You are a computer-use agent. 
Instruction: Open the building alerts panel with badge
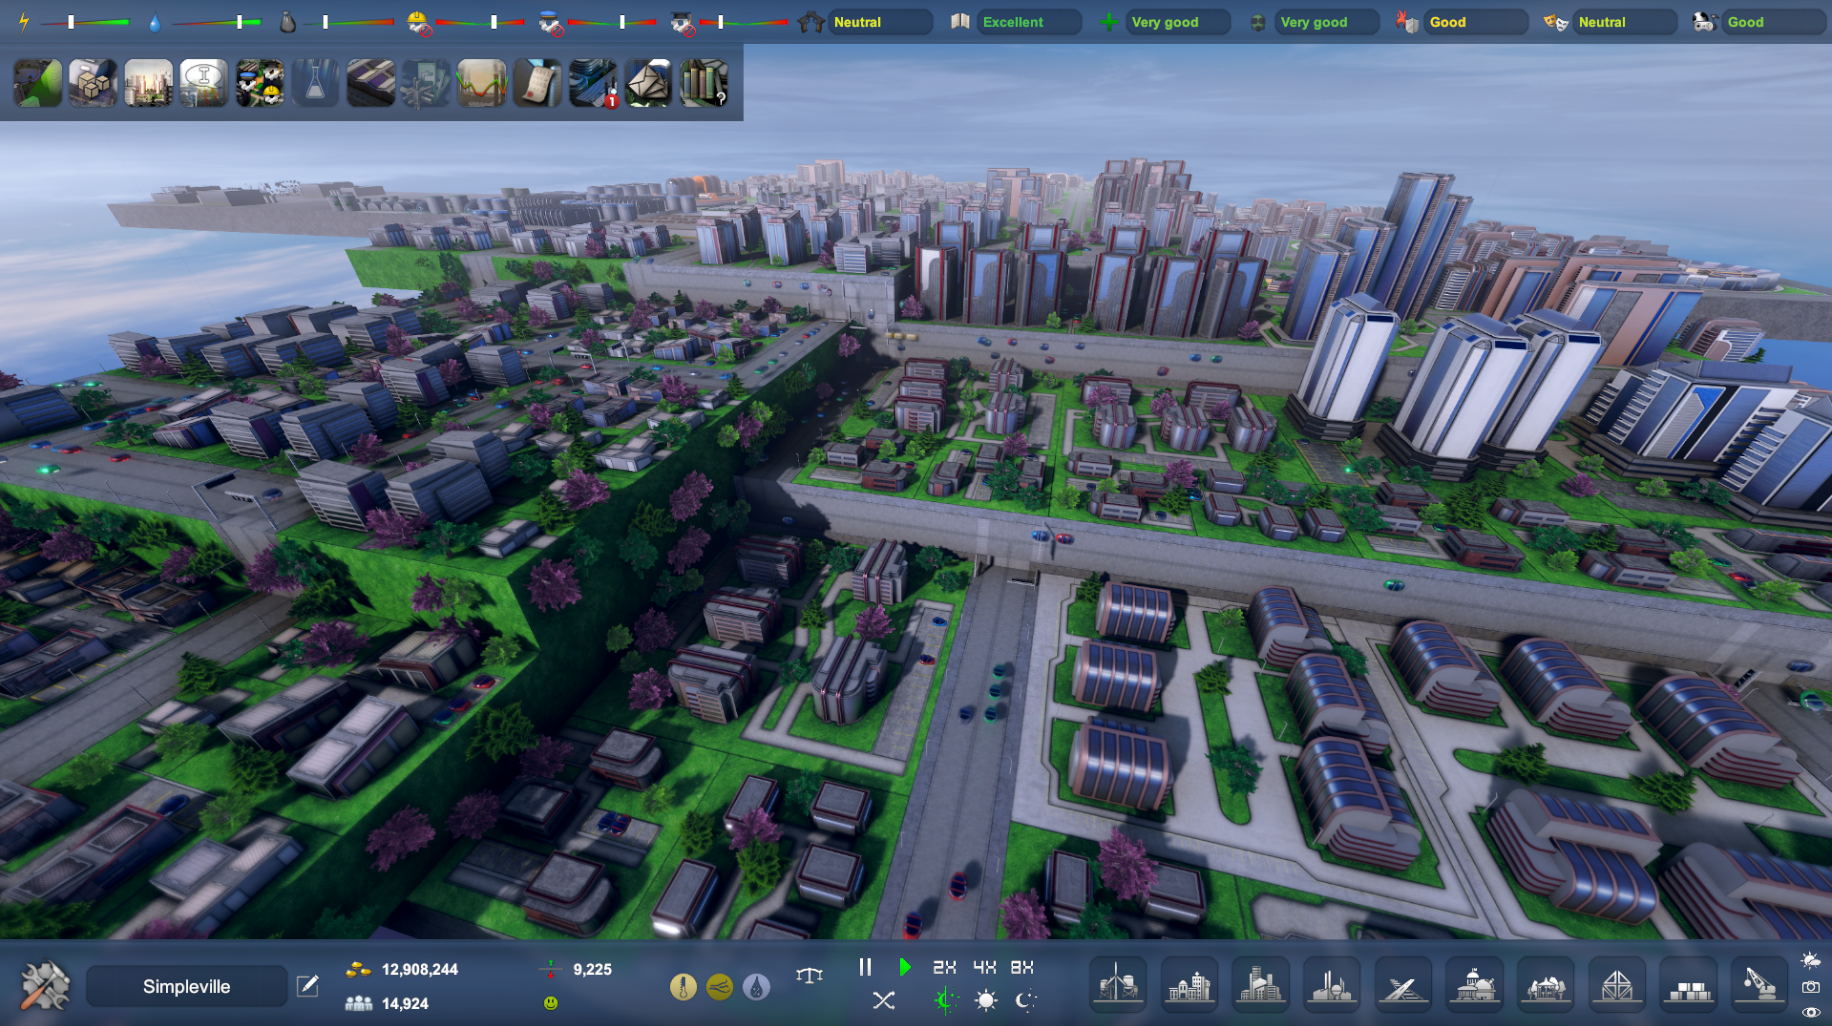pyautogui.click(x=593, y=83)
